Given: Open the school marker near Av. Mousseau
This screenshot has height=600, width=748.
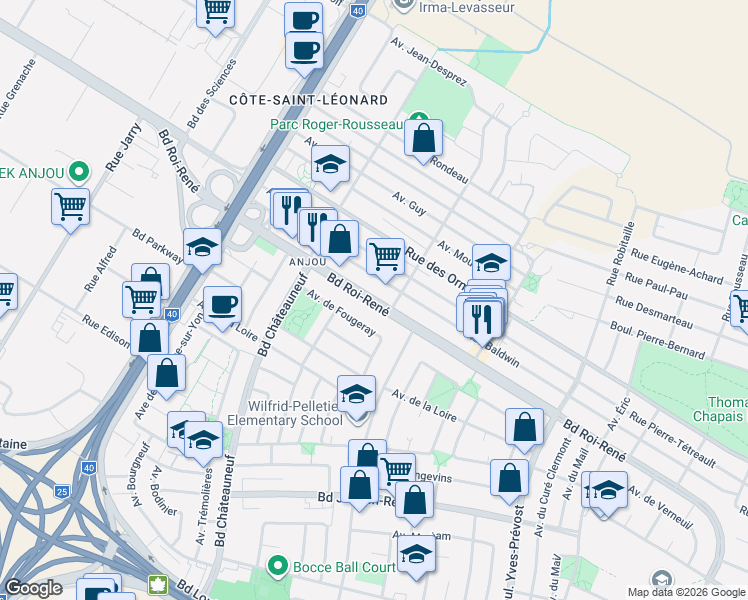Looking at the screenshot, I should click(x=491, y=263).
